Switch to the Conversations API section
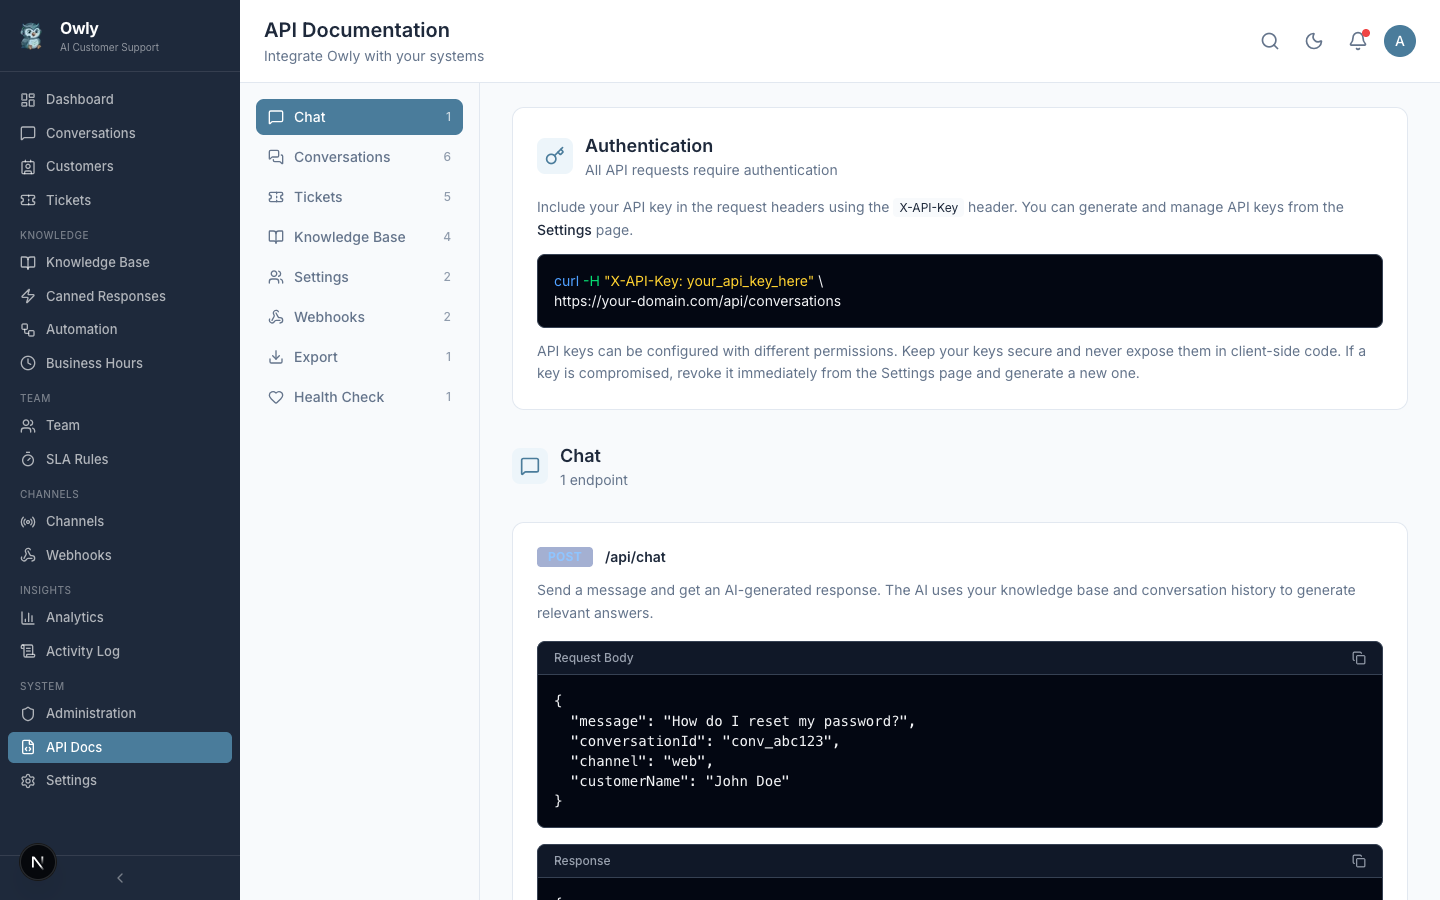 [359, 157]
